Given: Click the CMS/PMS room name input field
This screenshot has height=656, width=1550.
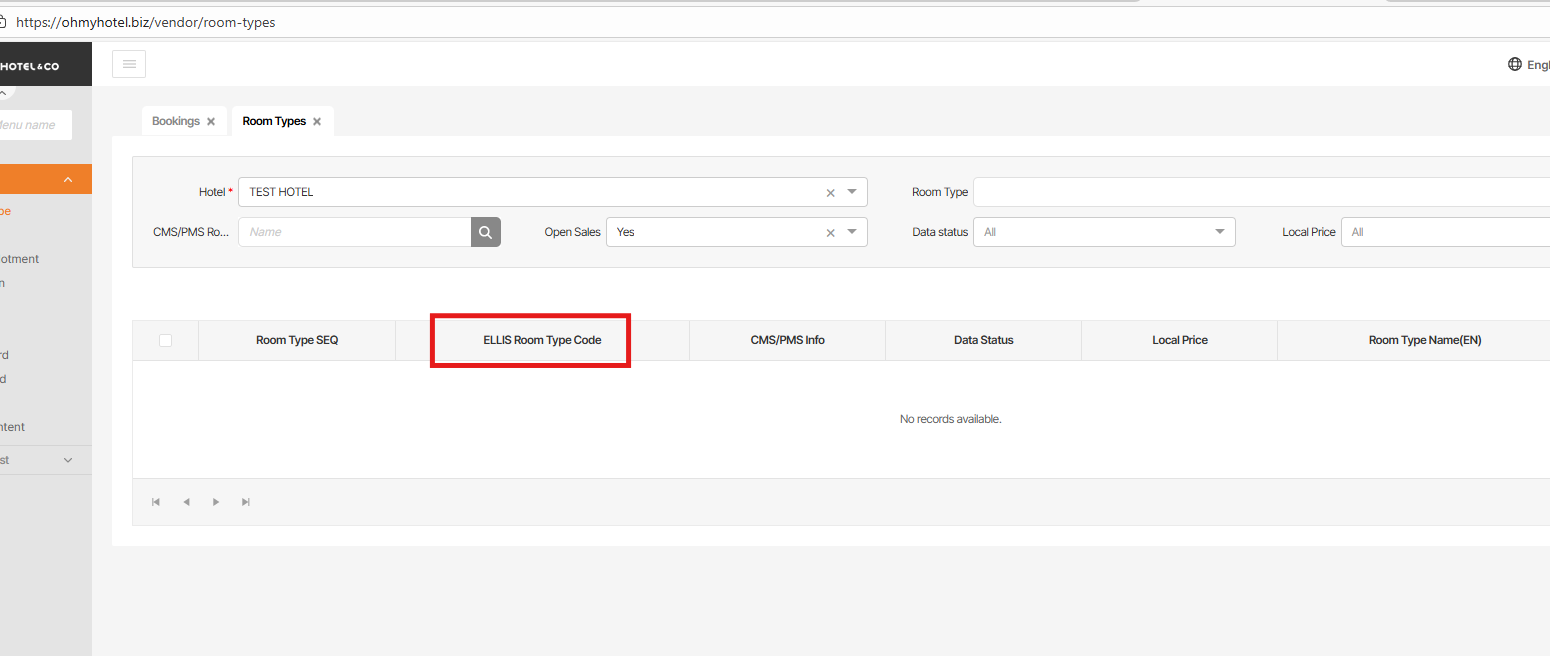Looking at the screenshot, I should 354,232.
